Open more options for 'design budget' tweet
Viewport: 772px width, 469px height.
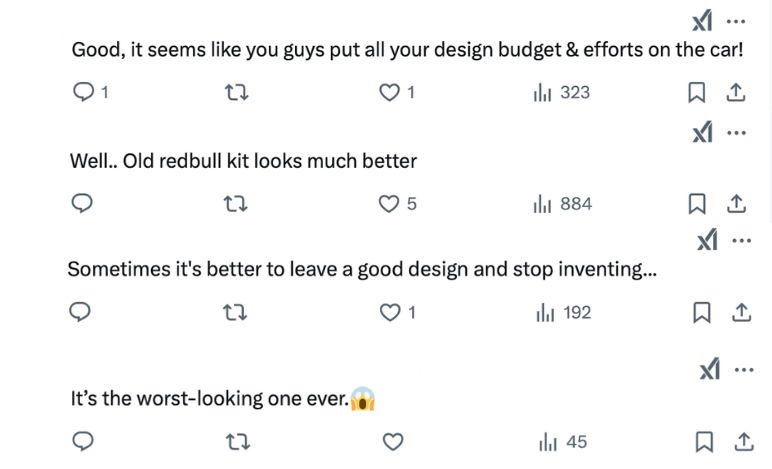[x=736, y=21]
